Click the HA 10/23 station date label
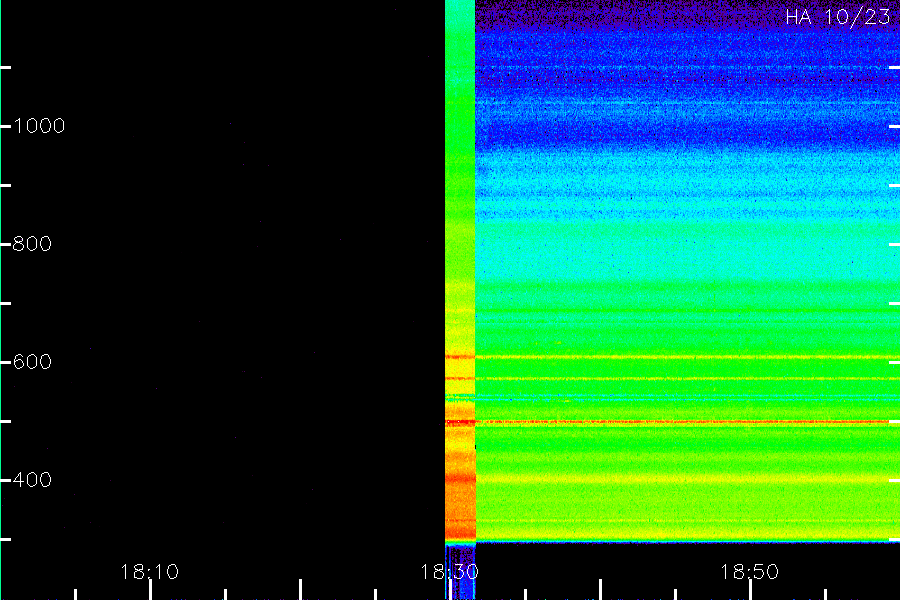 837,17
